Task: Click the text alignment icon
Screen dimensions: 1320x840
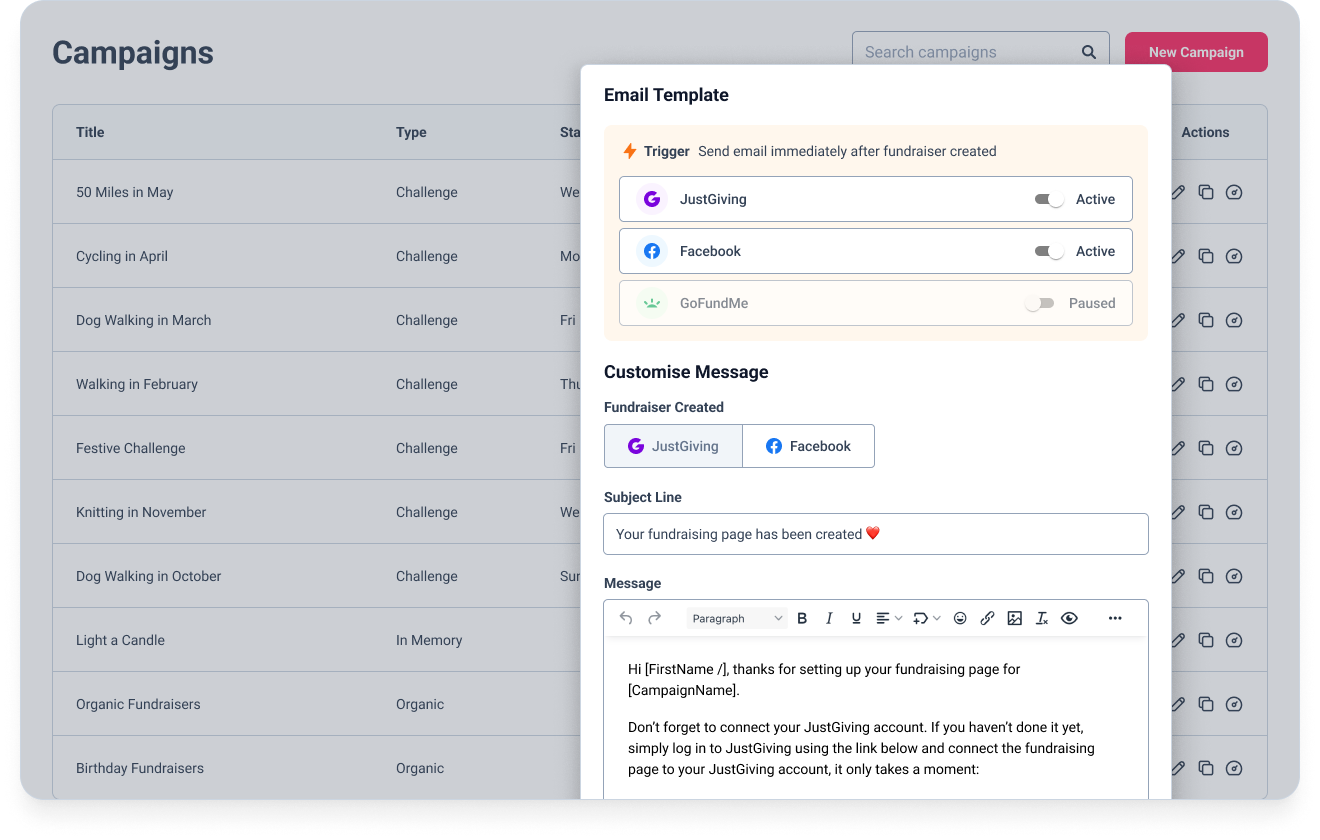Action: tap(883, 618)
